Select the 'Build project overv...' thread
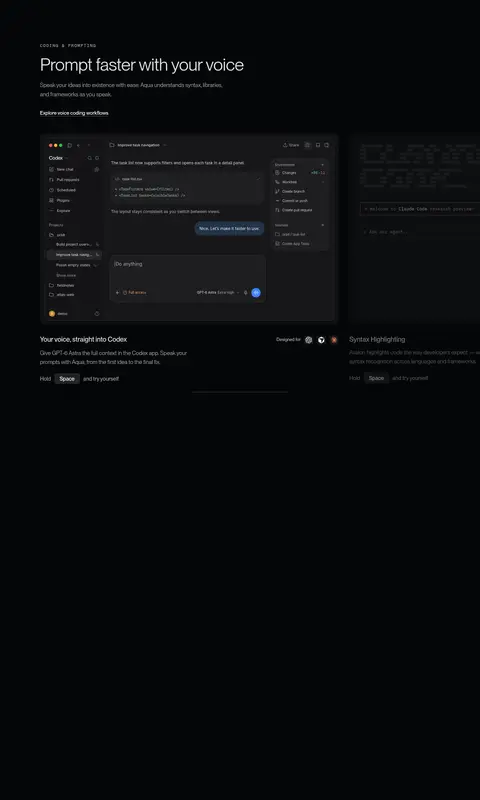The height and width of the screenshot is (800, 480). pos(74,244)
